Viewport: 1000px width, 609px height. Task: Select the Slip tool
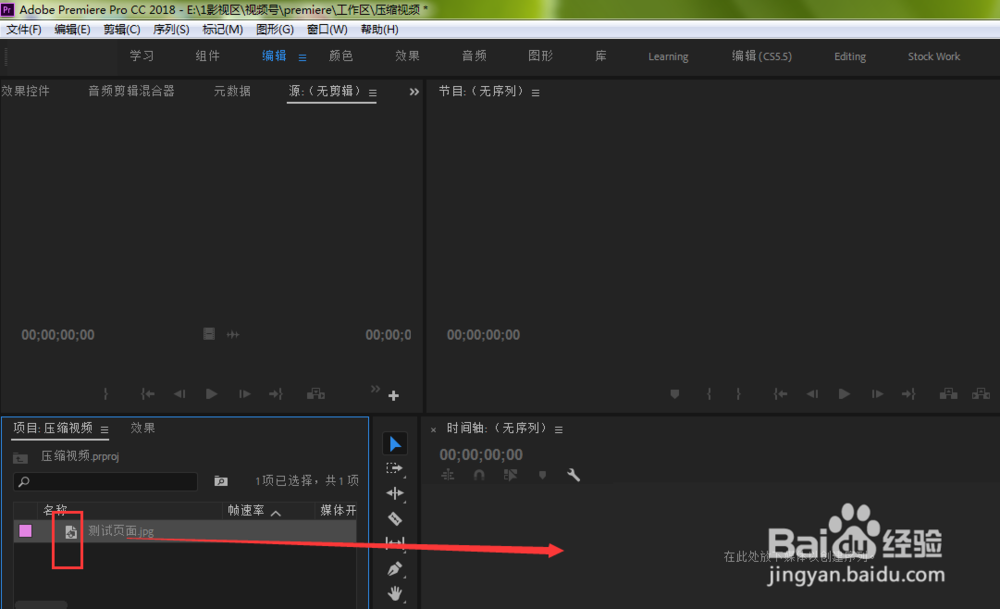point(395,543)
